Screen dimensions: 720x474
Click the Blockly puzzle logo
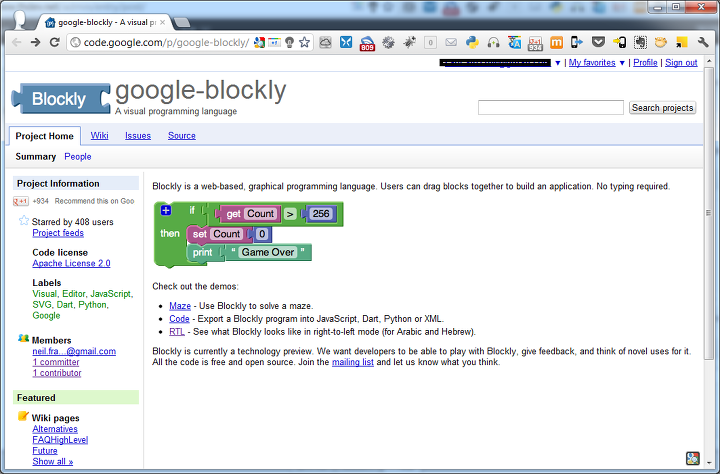(x=61, y=98)
